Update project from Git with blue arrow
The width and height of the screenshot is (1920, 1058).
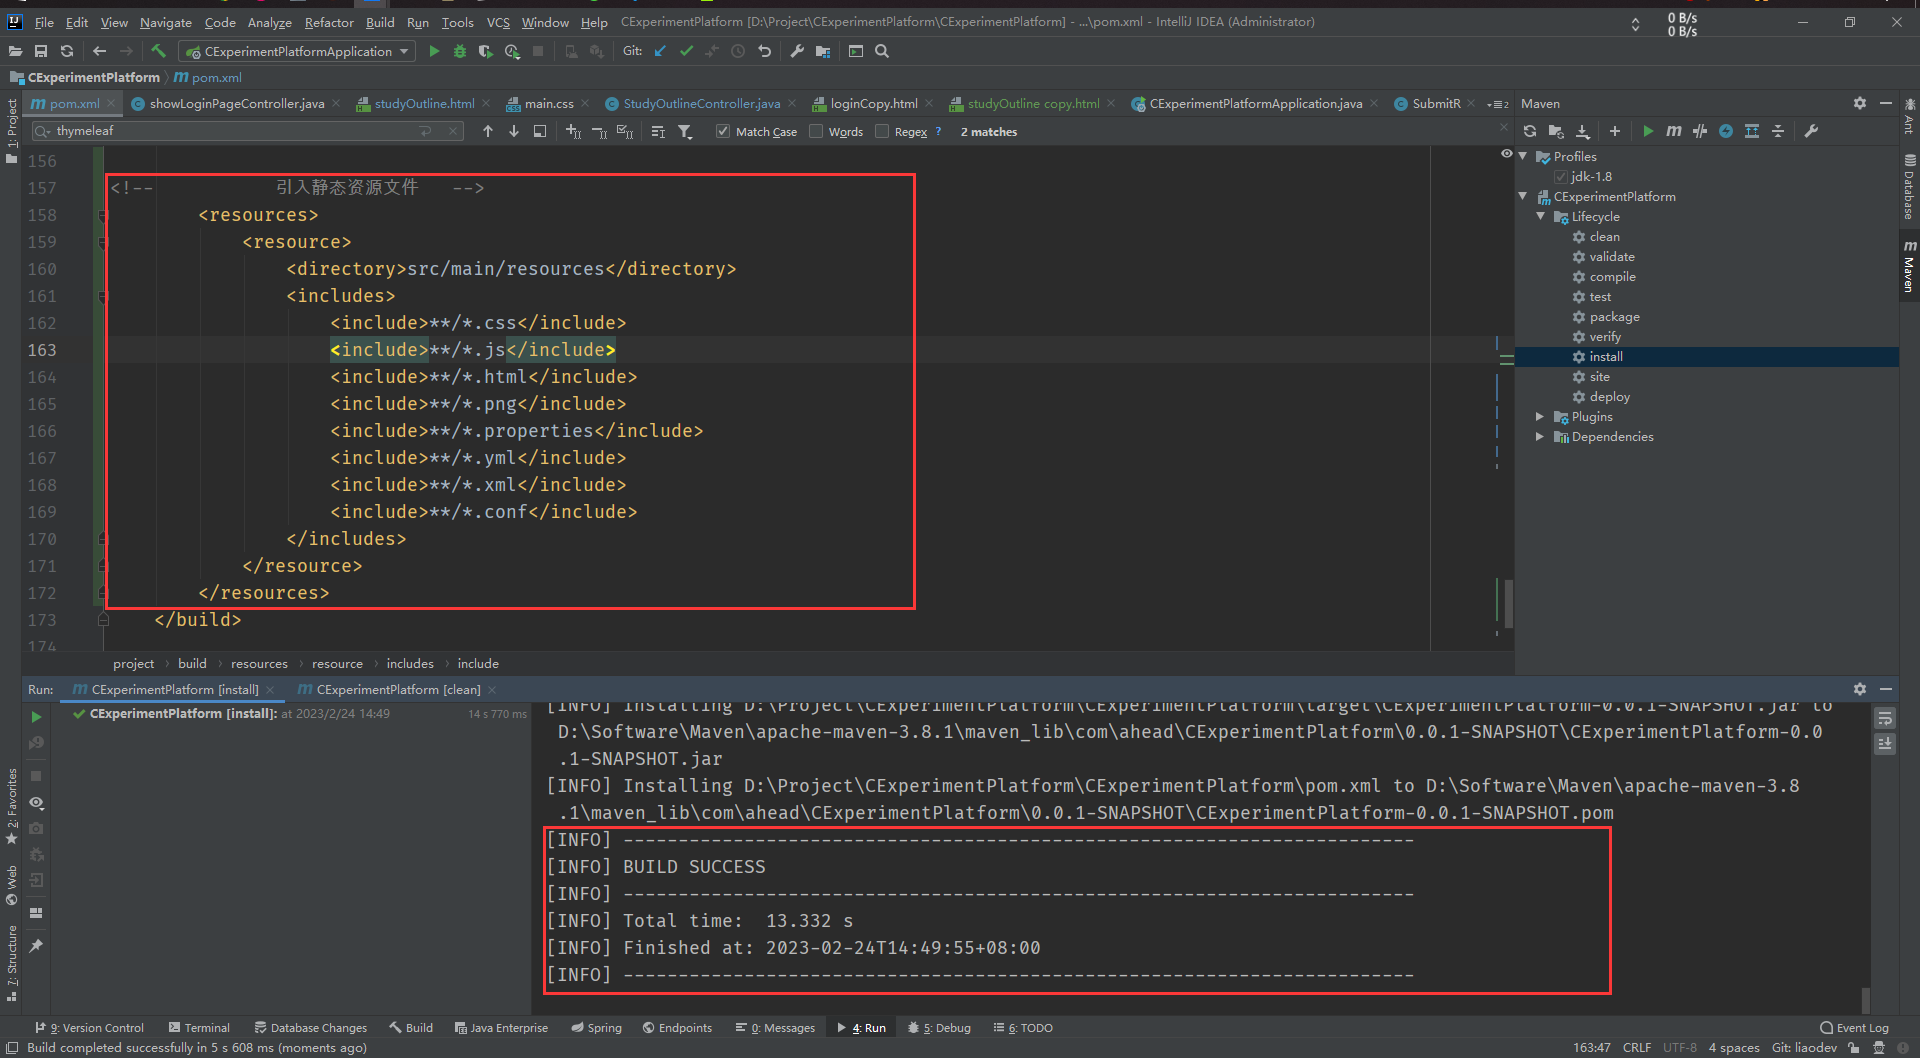click(x=659, y=51)
